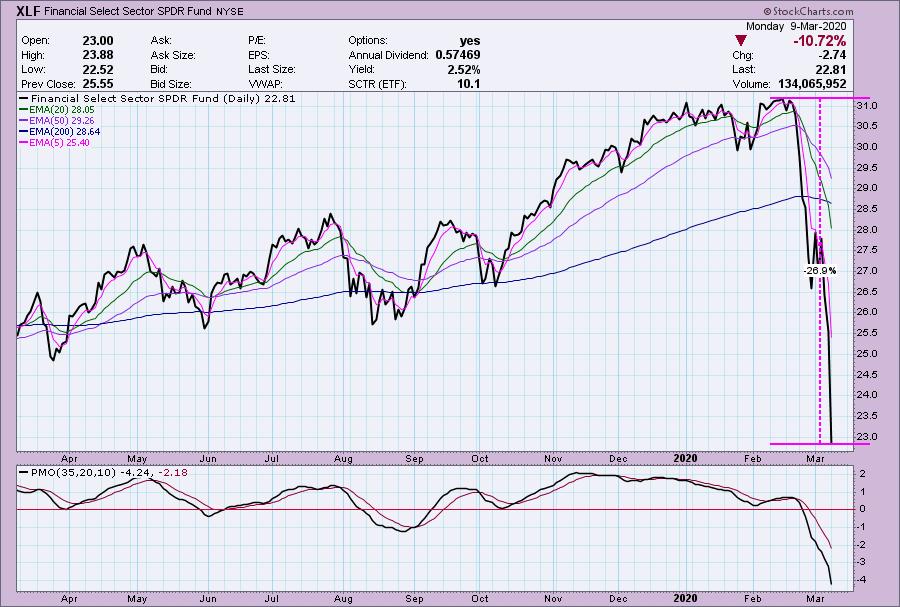Click the Open value 23.00
The image size is (900, 607).
pos(98,41)
